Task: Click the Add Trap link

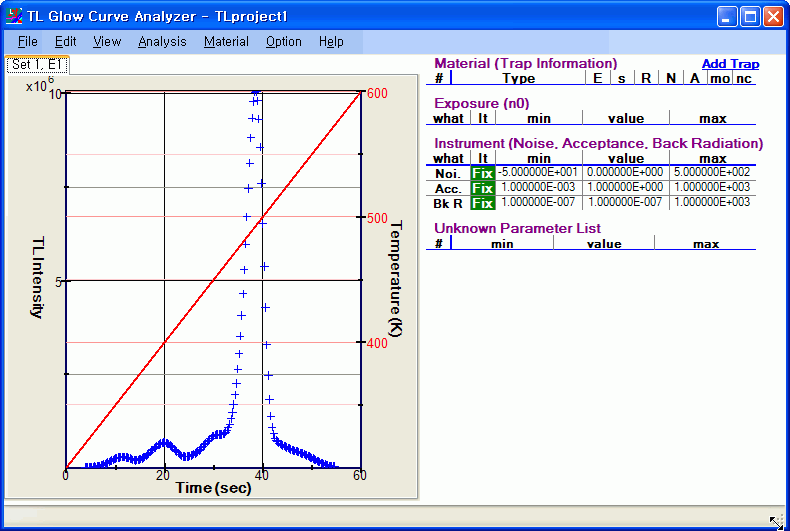Action: 730,64
